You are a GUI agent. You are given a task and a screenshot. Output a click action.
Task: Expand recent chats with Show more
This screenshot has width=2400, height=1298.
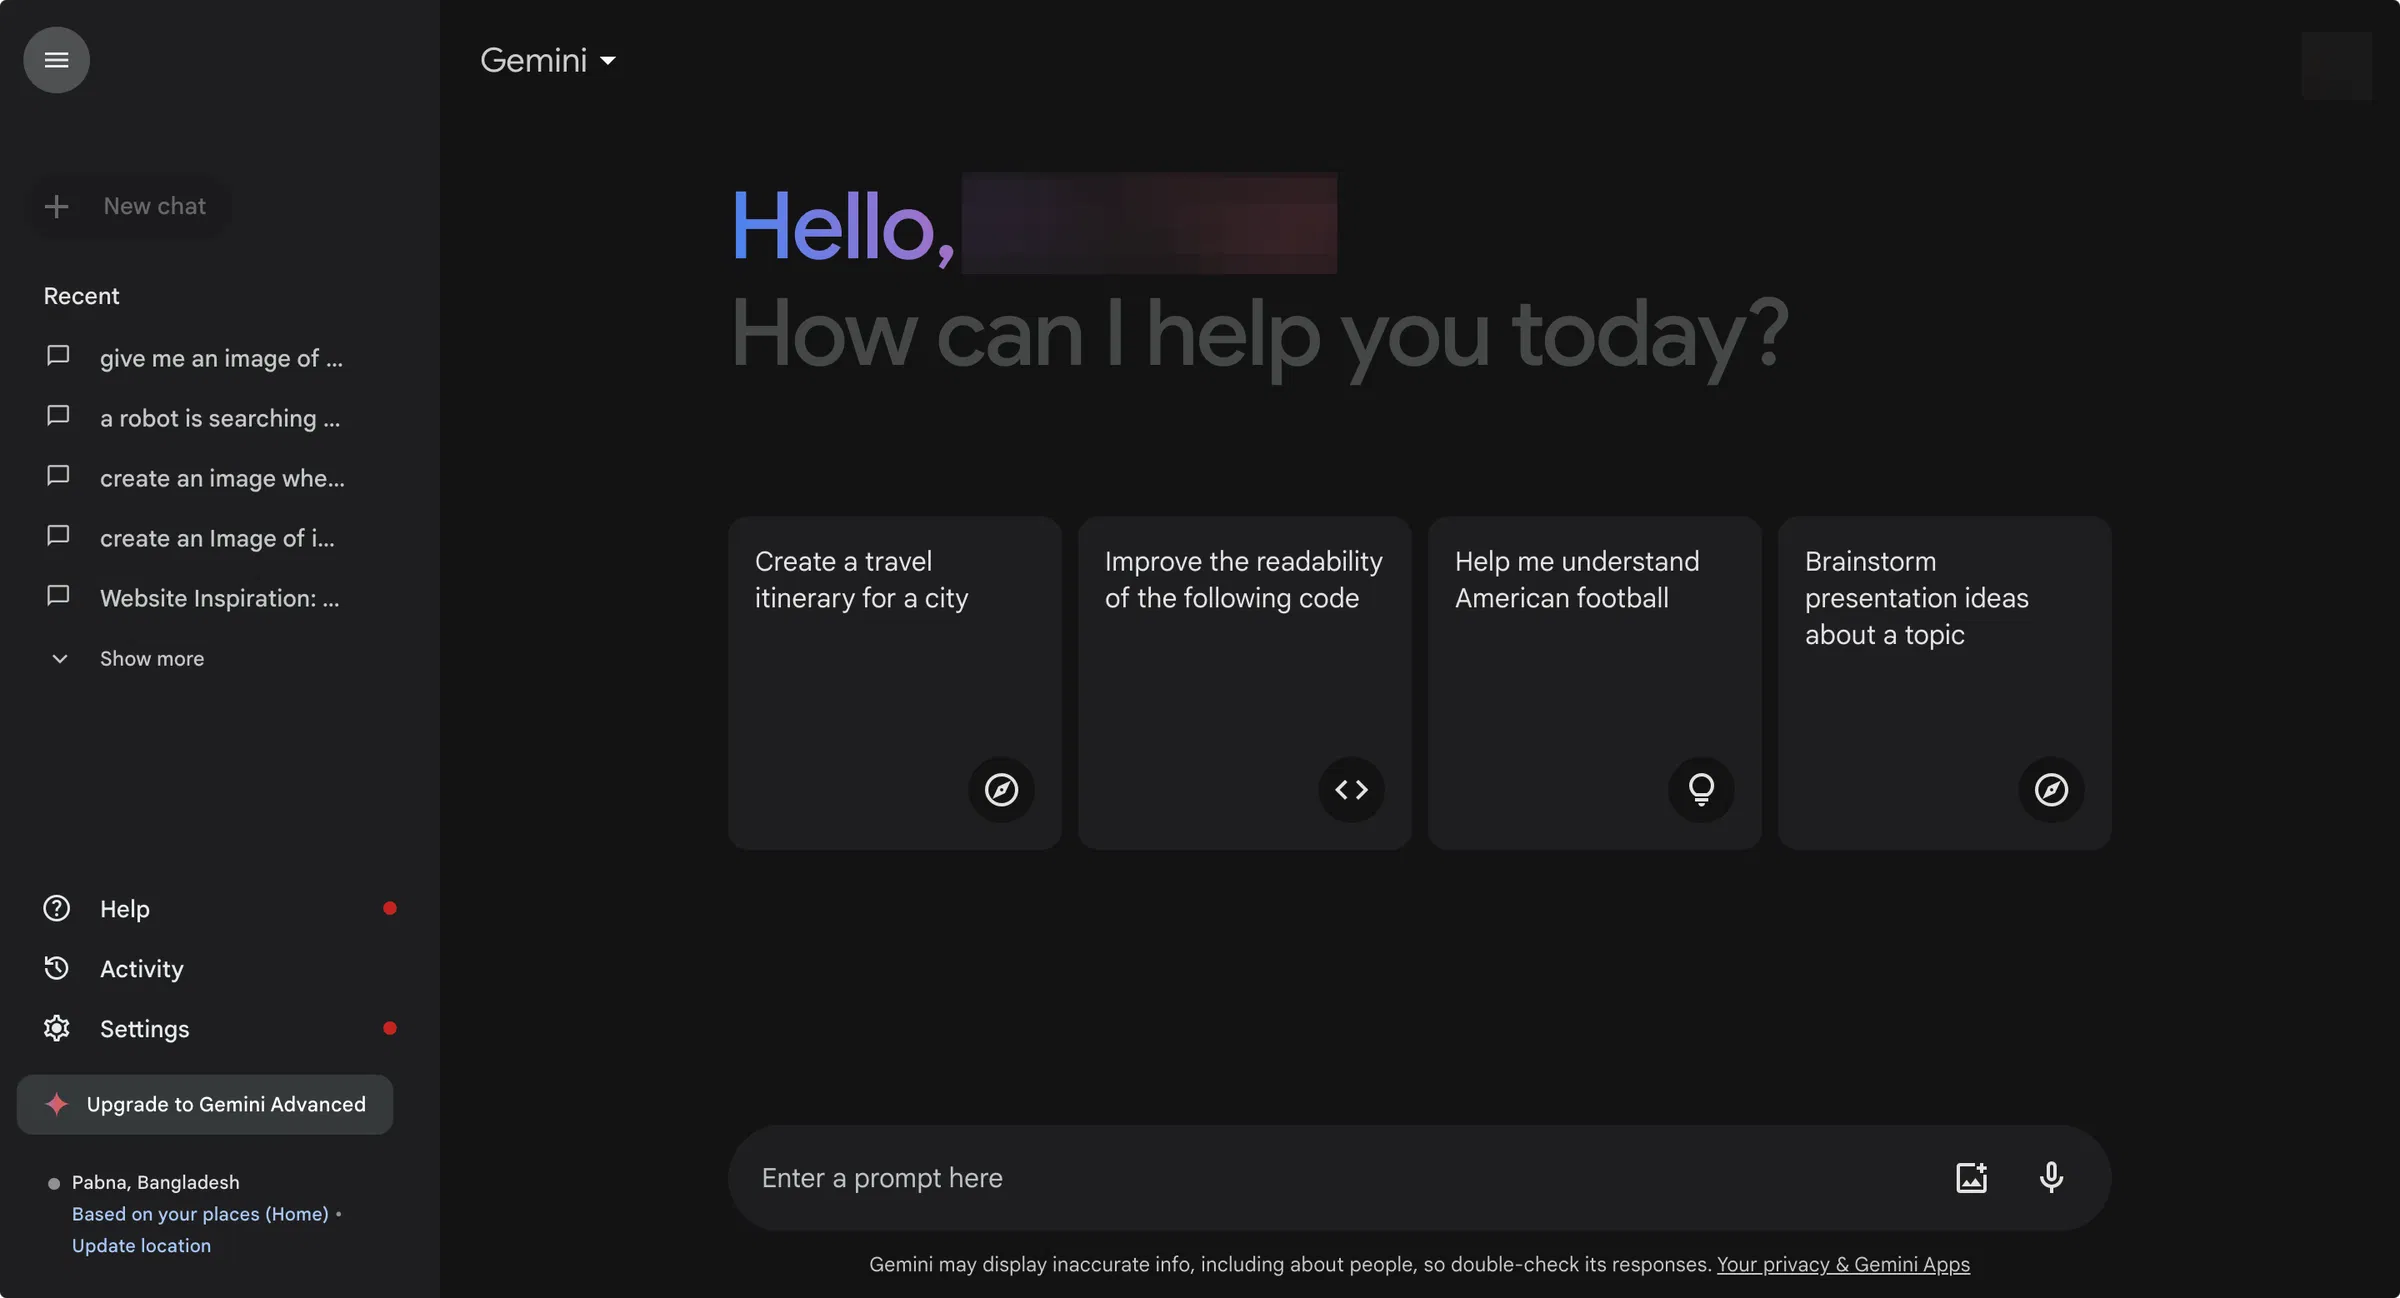pos(150,658)
